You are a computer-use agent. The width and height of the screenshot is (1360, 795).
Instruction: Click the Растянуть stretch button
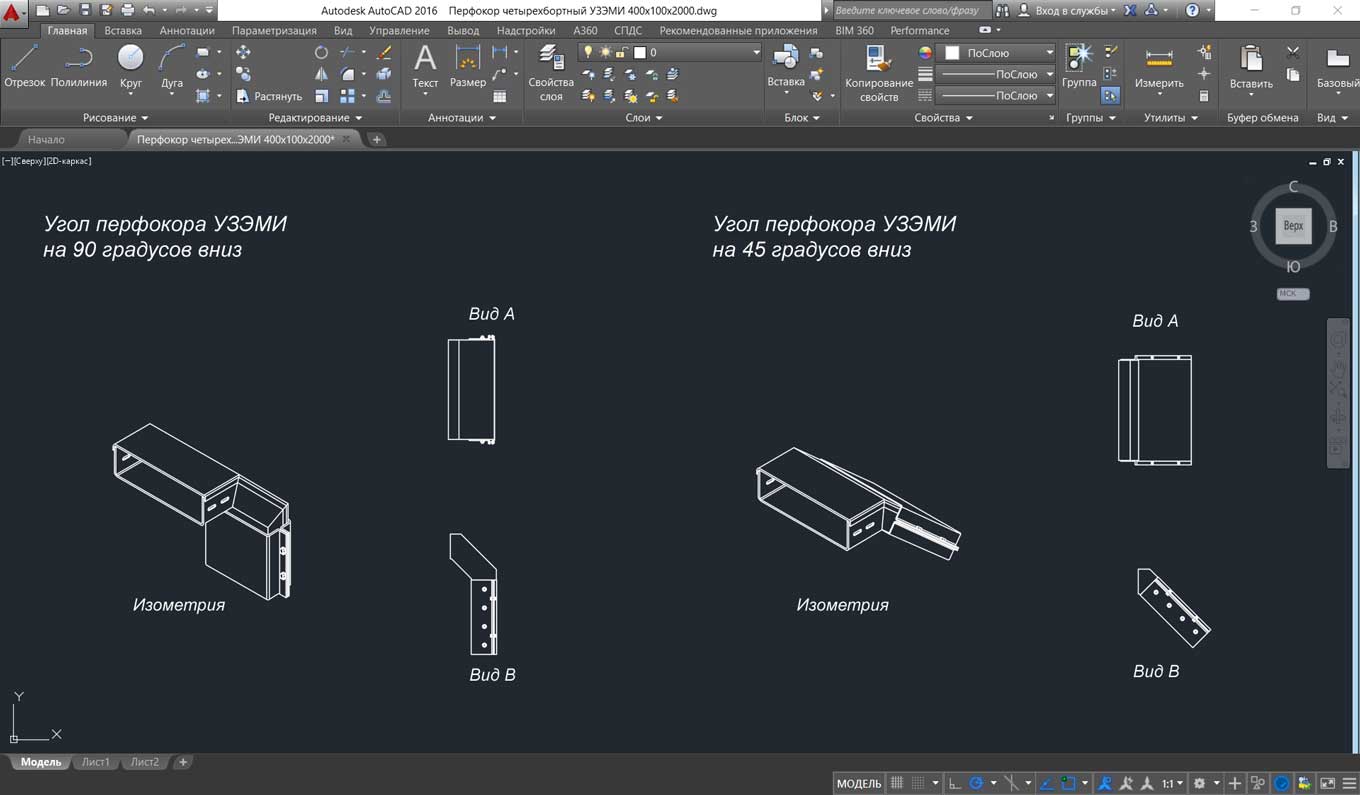pyautogui.click(x=269, y=96)
